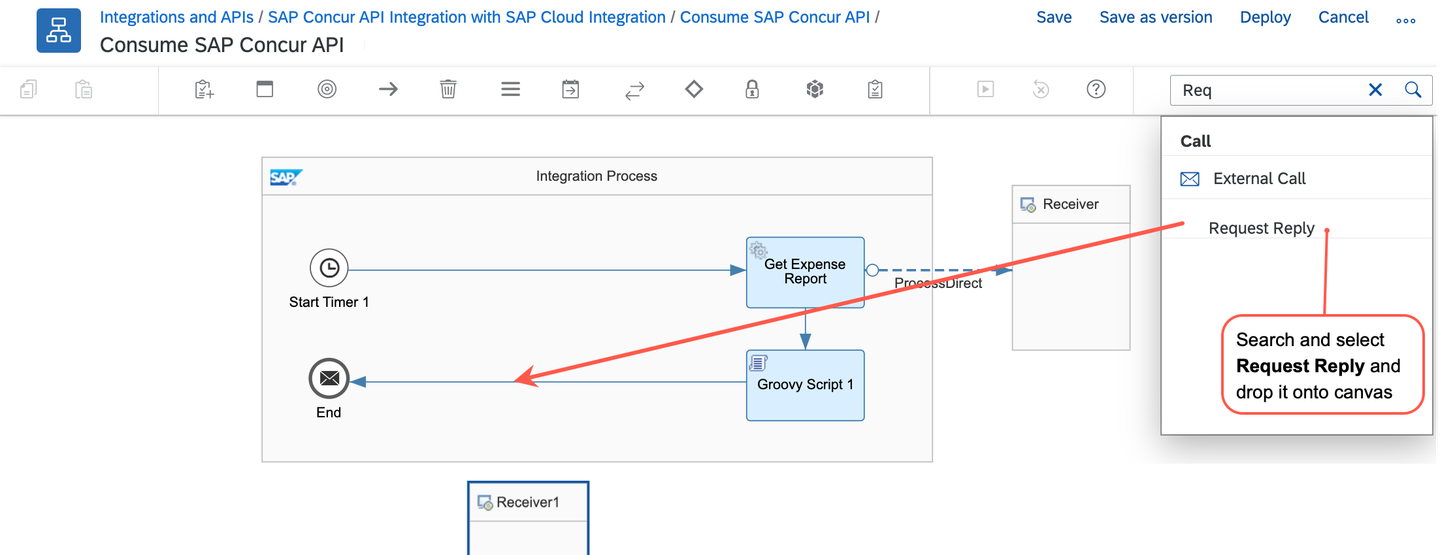This screenshot has width=1440, height=555.
Task: Clear the search field with X
Action: click(1375, 90)
